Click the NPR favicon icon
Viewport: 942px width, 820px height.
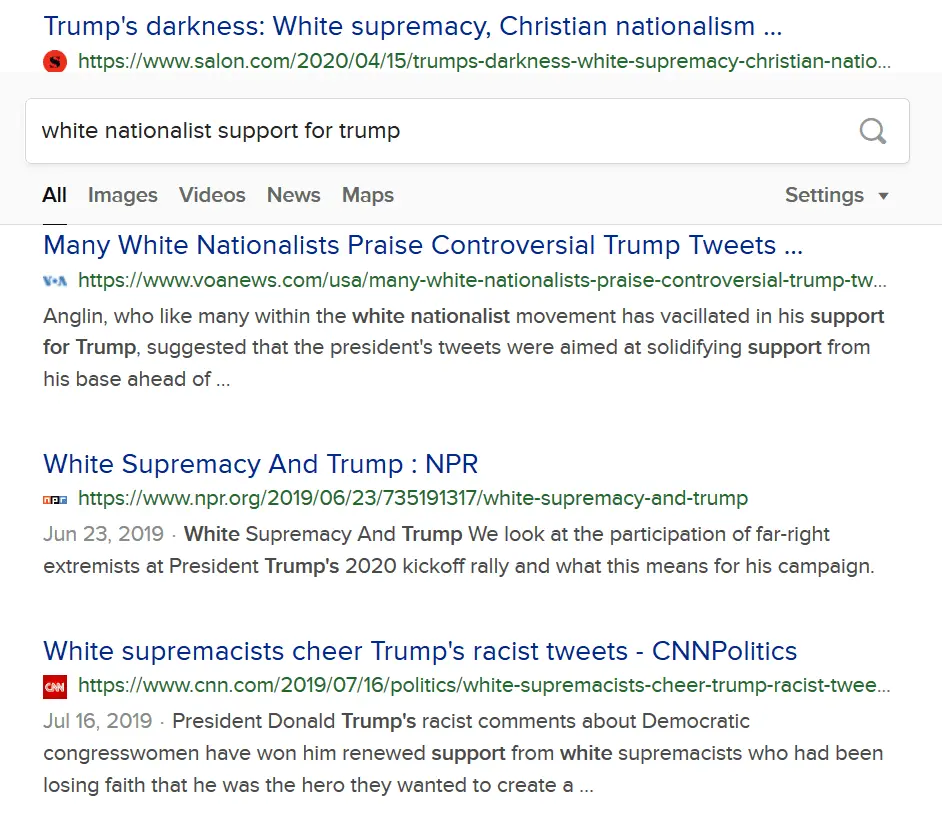click(x=55, y=498)
